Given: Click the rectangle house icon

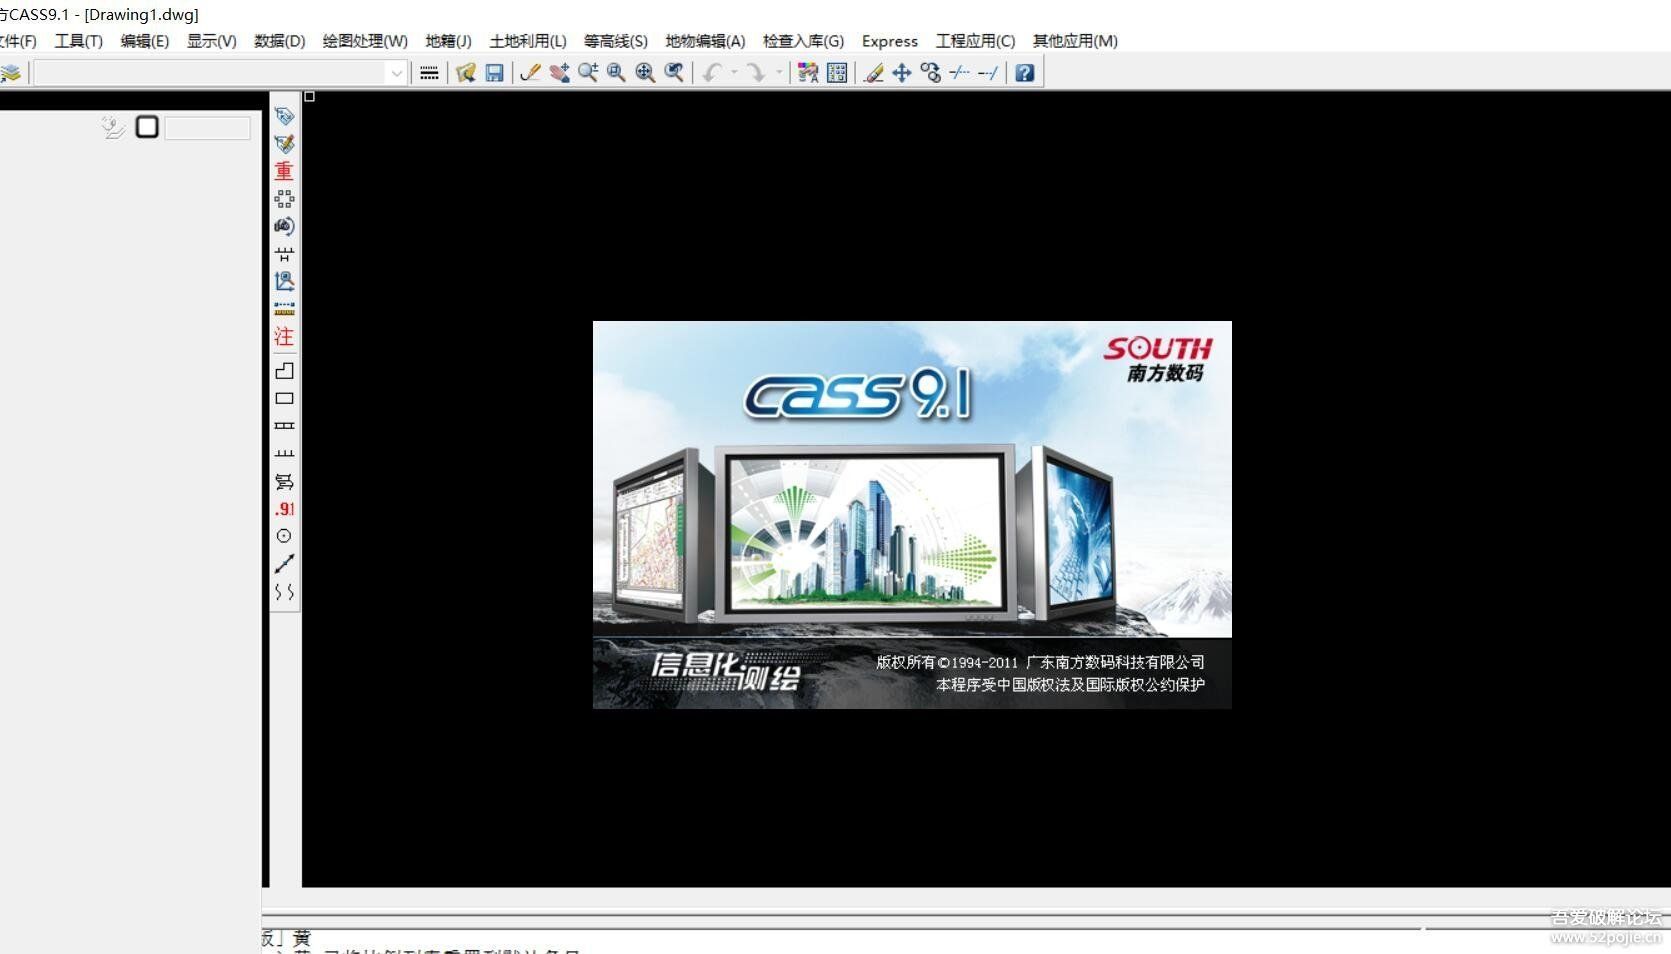Looking at the screenshot, I should tap(284, 398).
